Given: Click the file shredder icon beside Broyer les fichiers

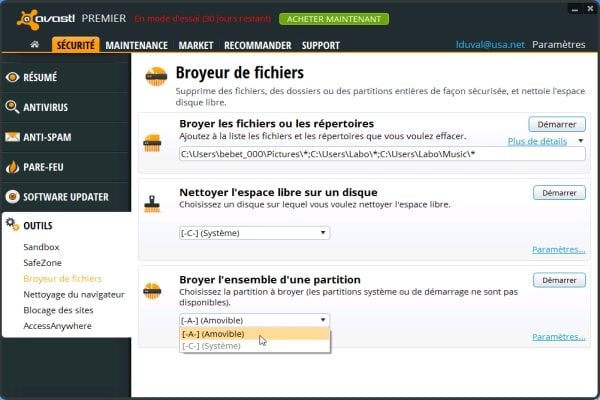Looking at the screenshot, I should [152, 143].
